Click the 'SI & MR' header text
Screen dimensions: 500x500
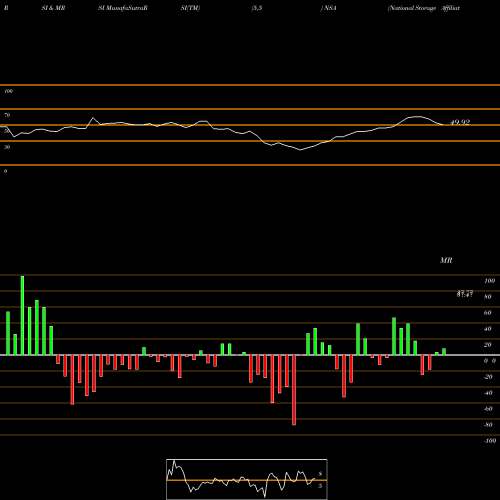coord(53,8)
